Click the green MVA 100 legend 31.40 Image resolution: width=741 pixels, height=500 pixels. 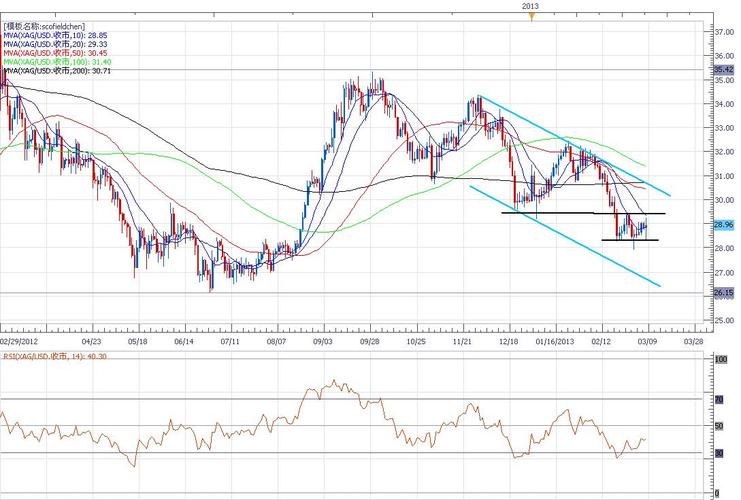[57, 62]
